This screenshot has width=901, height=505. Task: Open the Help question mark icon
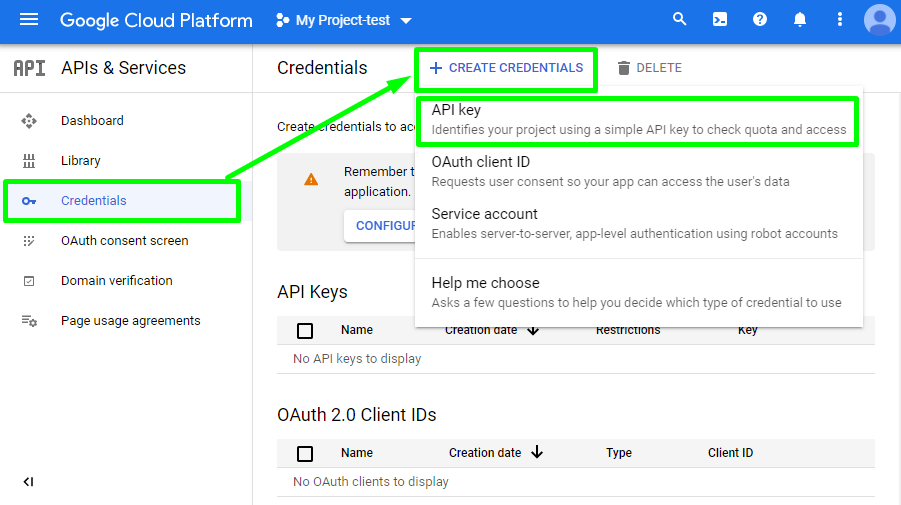click(760, 20)
